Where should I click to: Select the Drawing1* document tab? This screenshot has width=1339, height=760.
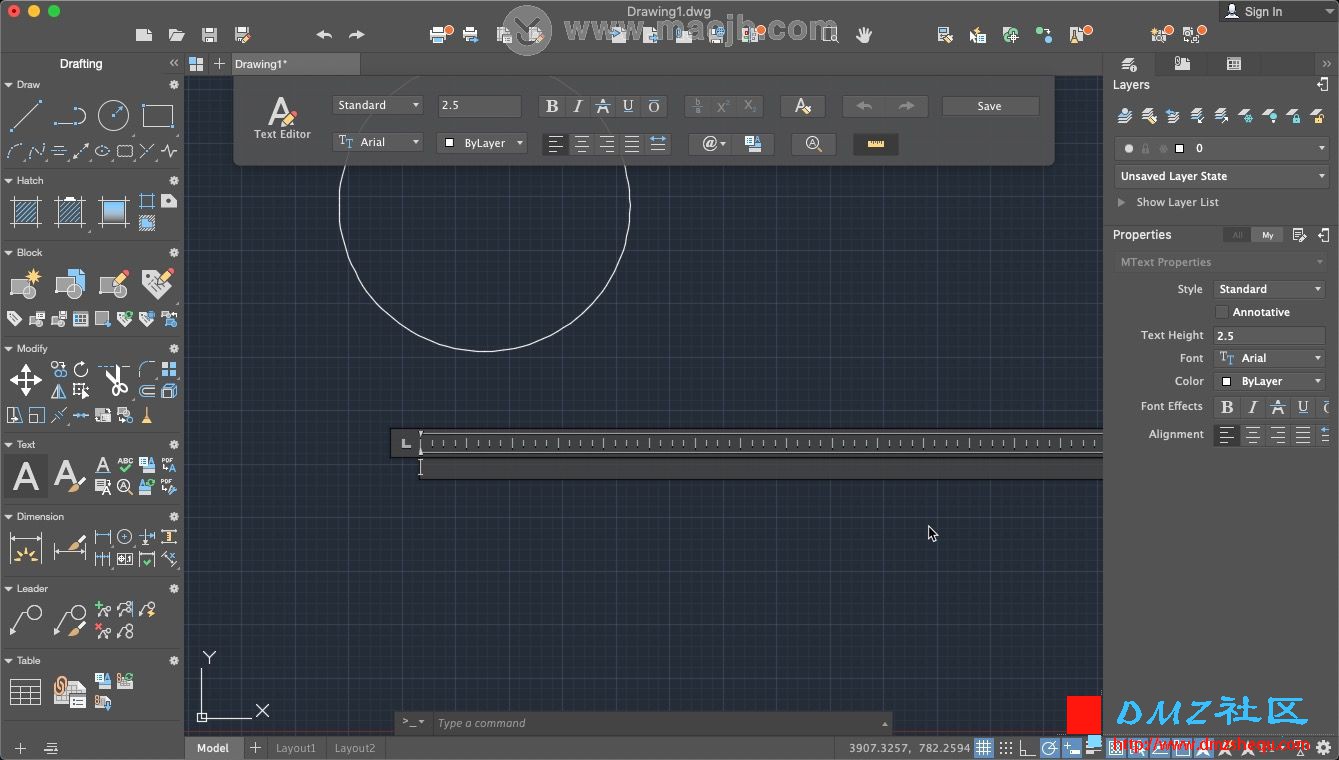point(296,64)
